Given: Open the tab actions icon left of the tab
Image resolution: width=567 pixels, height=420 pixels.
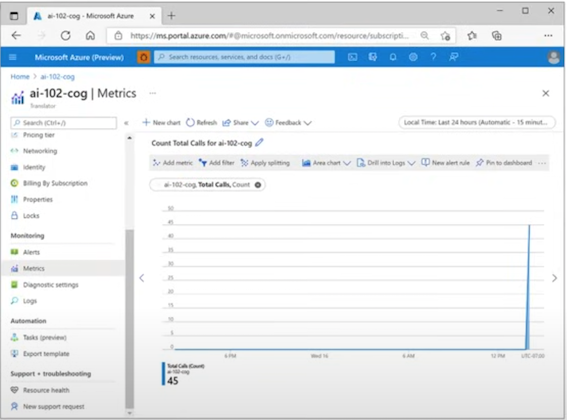Looking at the screenshot, I should [14, 16].
